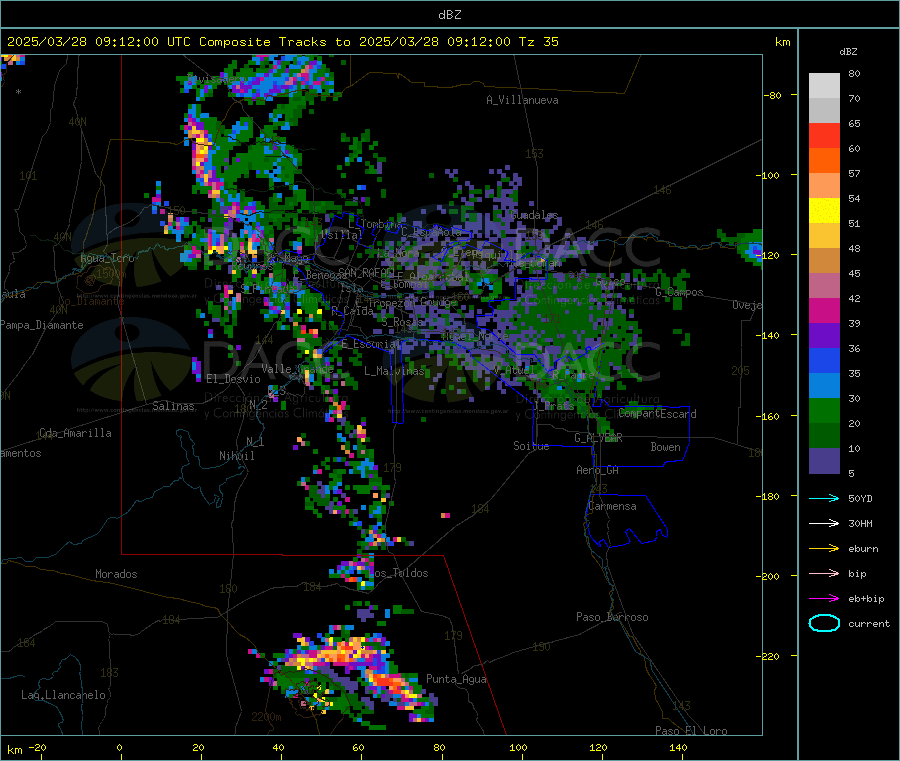Click the magenta eb+bip arrow in legend
The width and height of the screenshot is (900, 761).
pos(824,599)
